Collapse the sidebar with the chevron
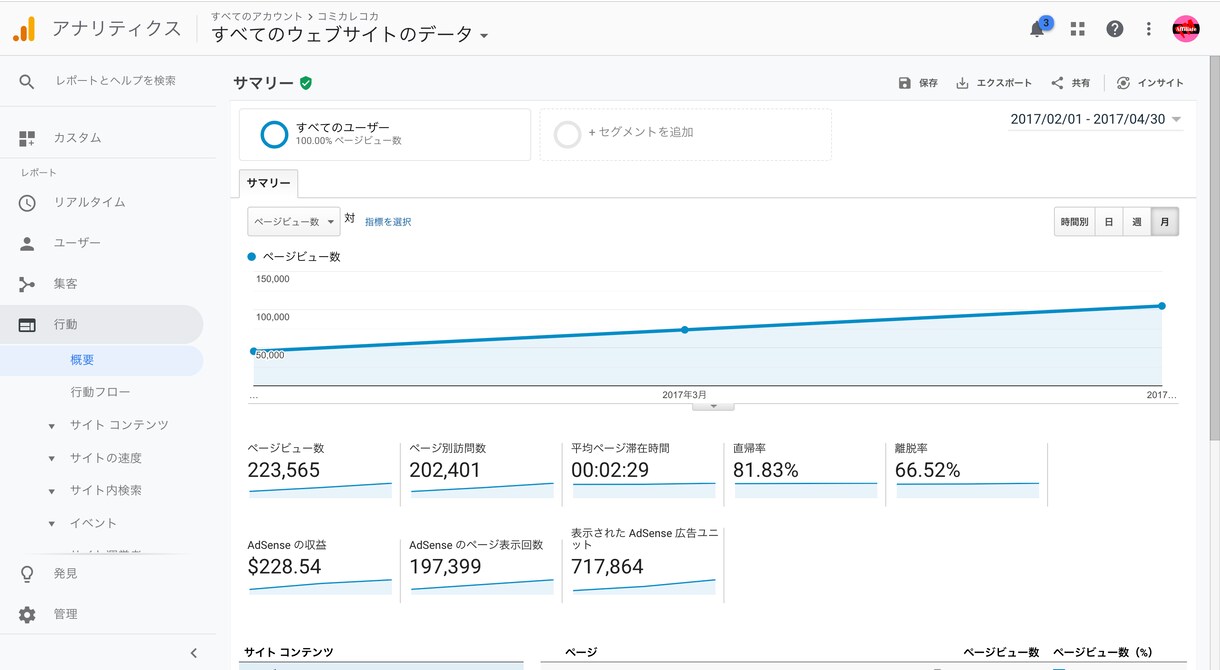The width and height of the screenshot is (1220, 670). tap(194, 653)
